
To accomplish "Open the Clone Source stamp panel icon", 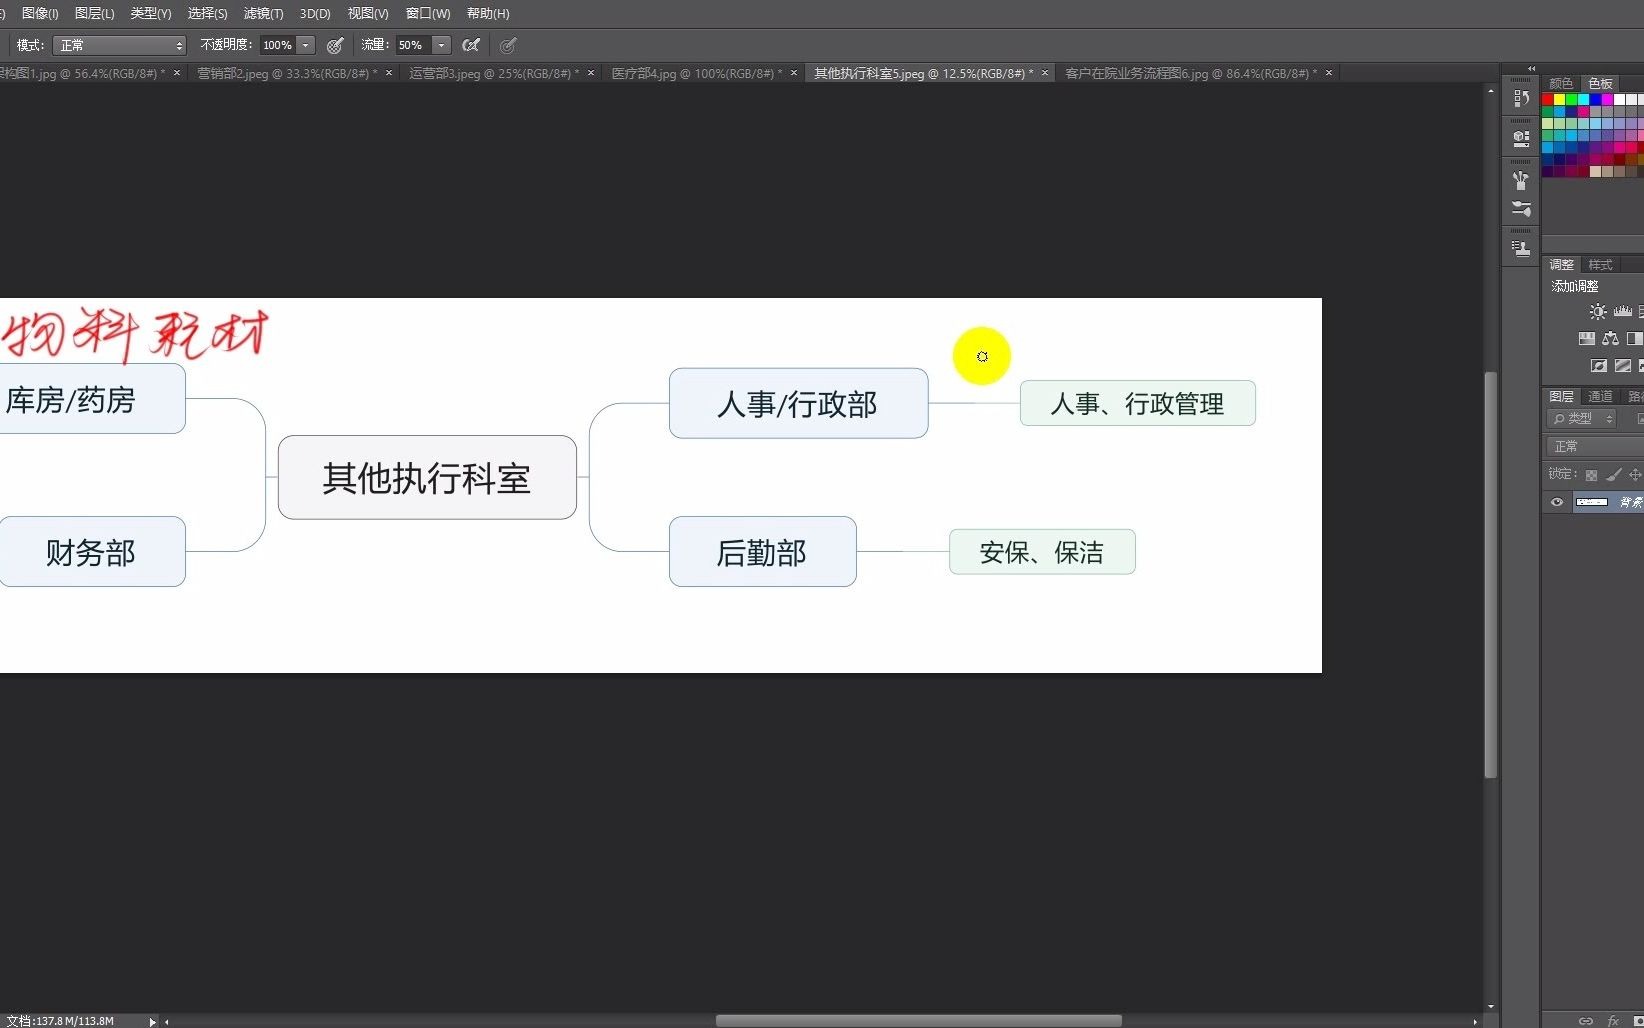I will pyautogui.click(x=1521, y=248).
